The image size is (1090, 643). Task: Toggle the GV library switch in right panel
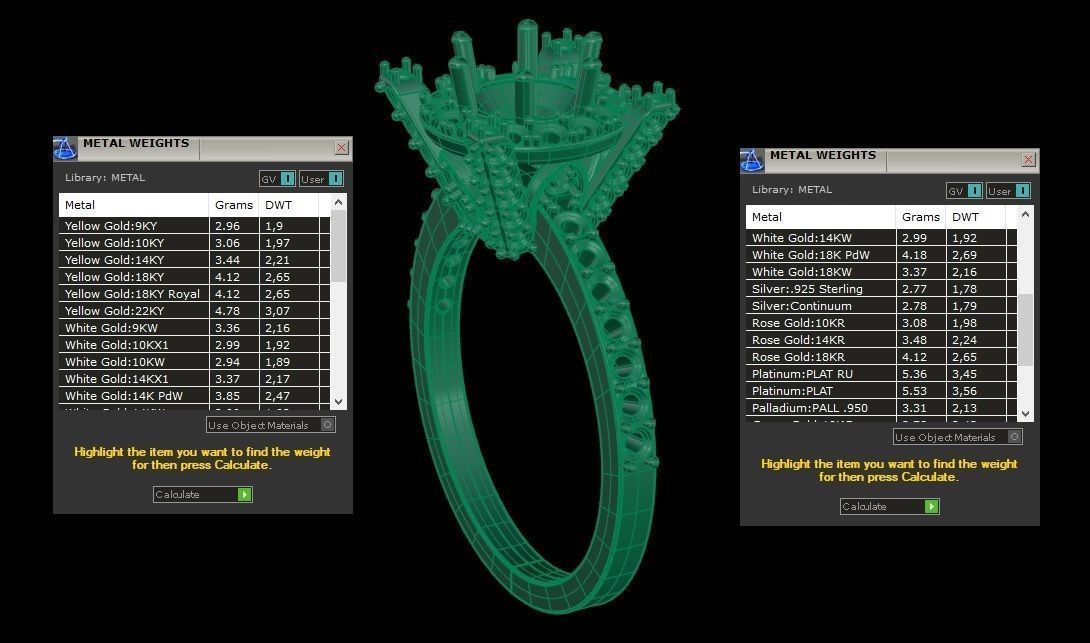(964, 190)
